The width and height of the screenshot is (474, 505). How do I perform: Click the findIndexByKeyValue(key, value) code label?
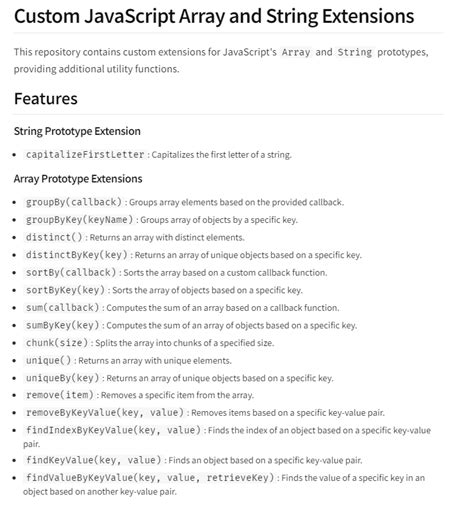[113, 431]
